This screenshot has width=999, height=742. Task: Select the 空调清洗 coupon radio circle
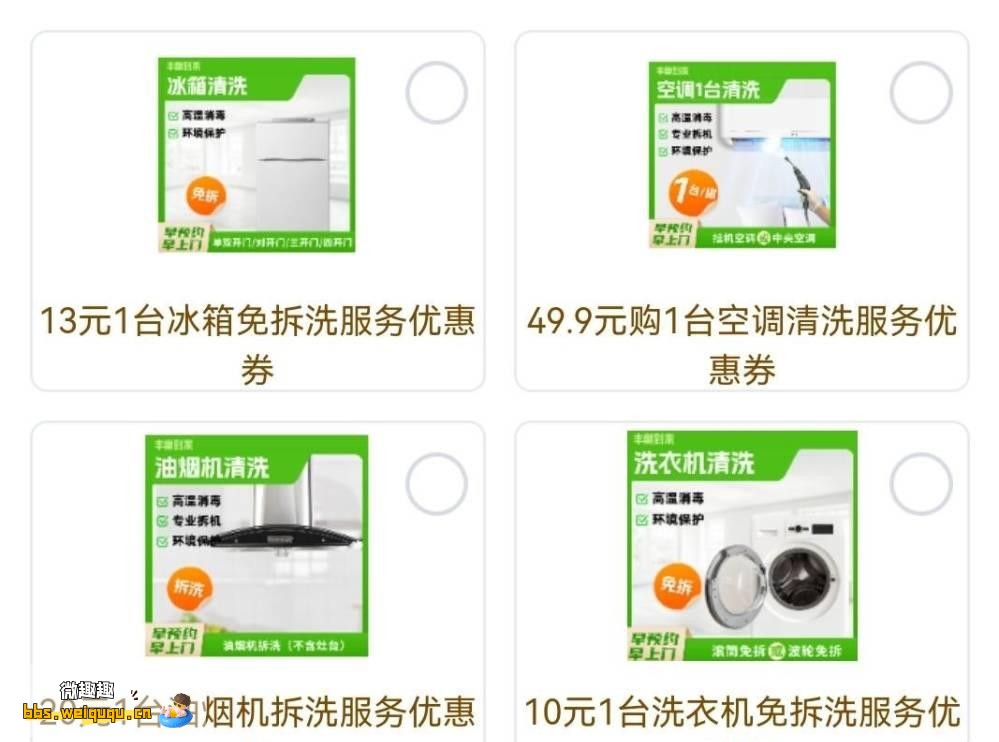click(x=921, y=93)
